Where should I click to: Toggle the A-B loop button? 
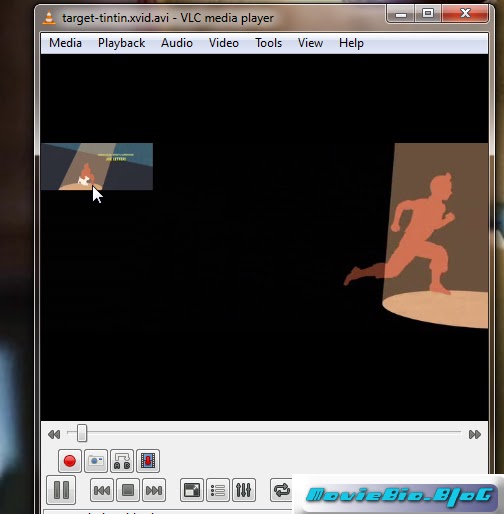pyautogui.click(x=122, y=461)
